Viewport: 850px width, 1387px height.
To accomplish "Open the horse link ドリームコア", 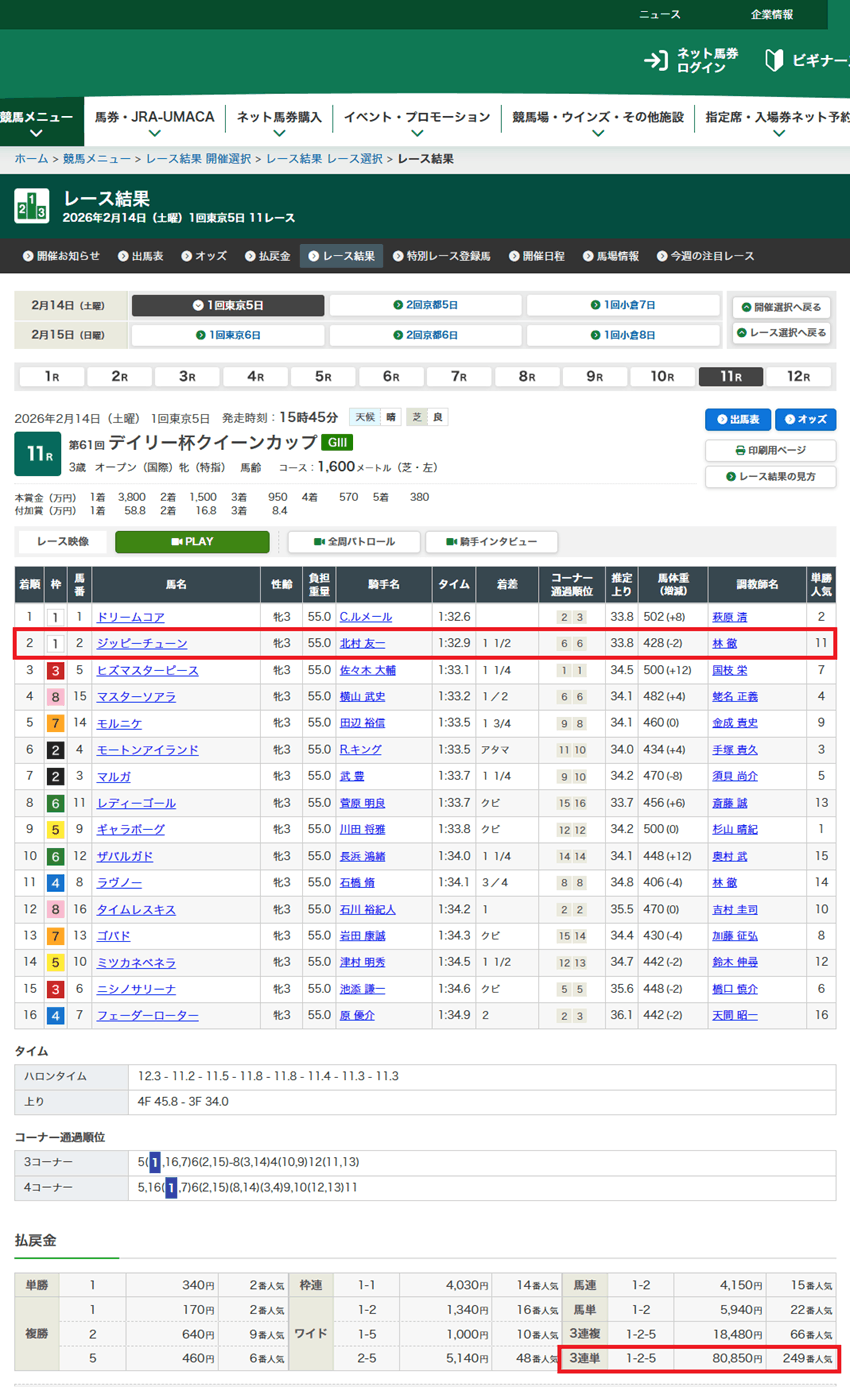I will pos(130,617).
